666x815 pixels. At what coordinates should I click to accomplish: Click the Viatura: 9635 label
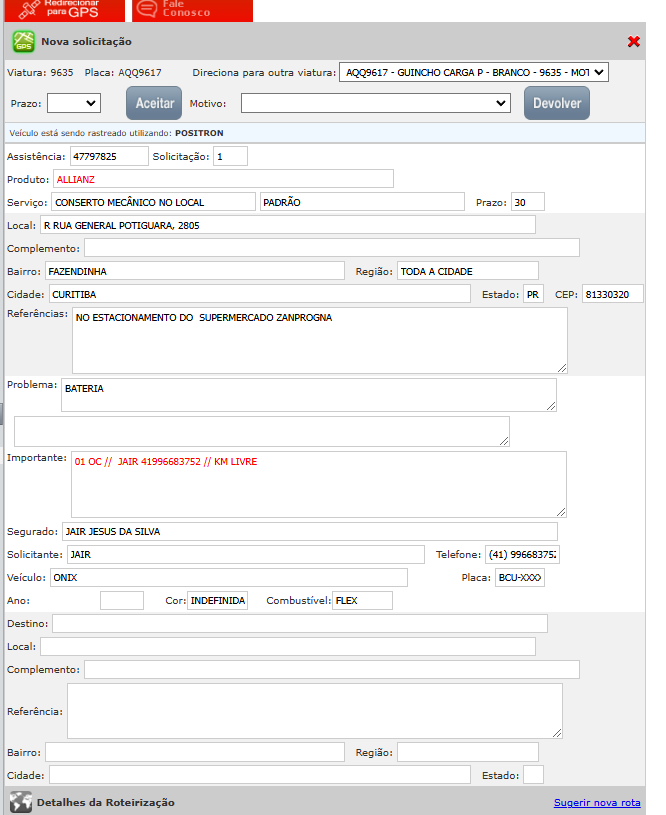click(x=40, y=73)
